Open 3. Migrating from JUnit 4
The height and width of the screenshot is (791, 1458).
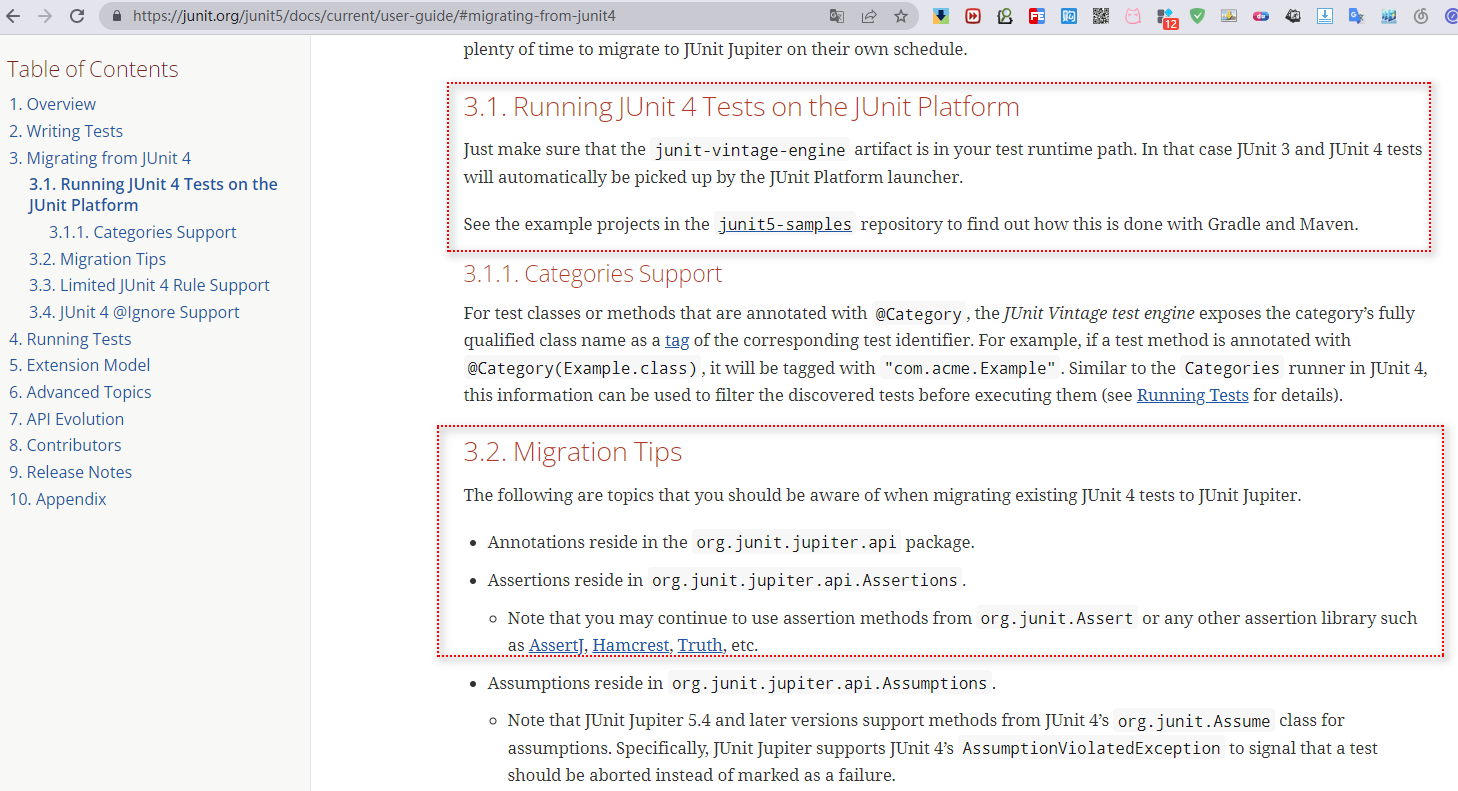pyautogui.click(x=100, y=158)
